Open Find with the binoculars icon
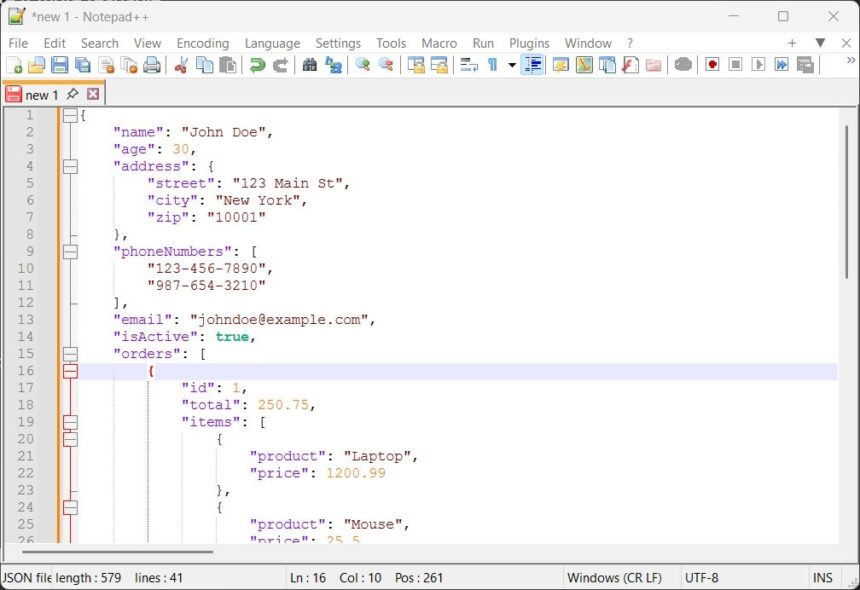This screenshot has width=860, height=590. [x=309, y=65]
